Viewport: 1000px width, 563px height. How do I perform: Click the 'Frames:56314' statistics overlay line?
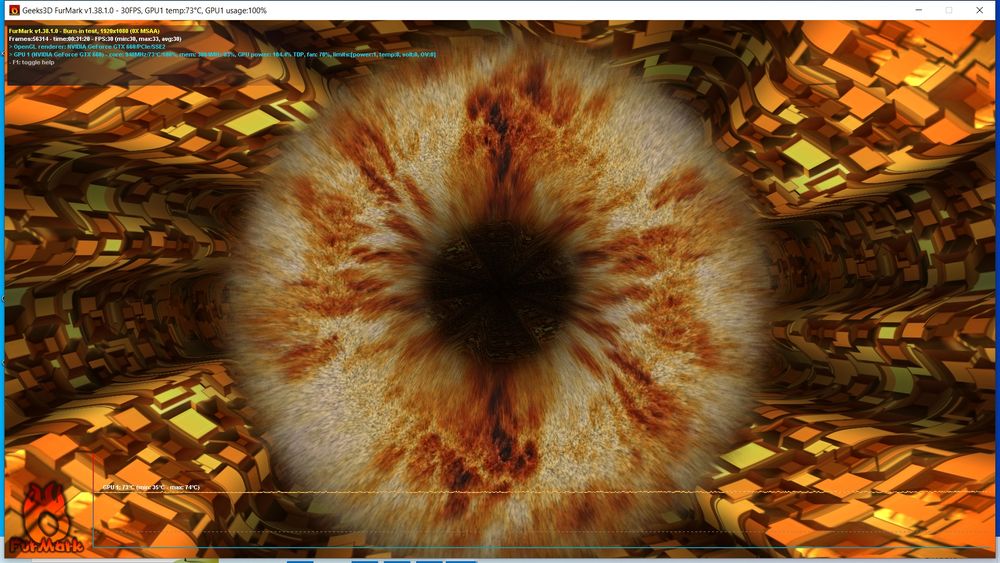click(x=95, y=39)
